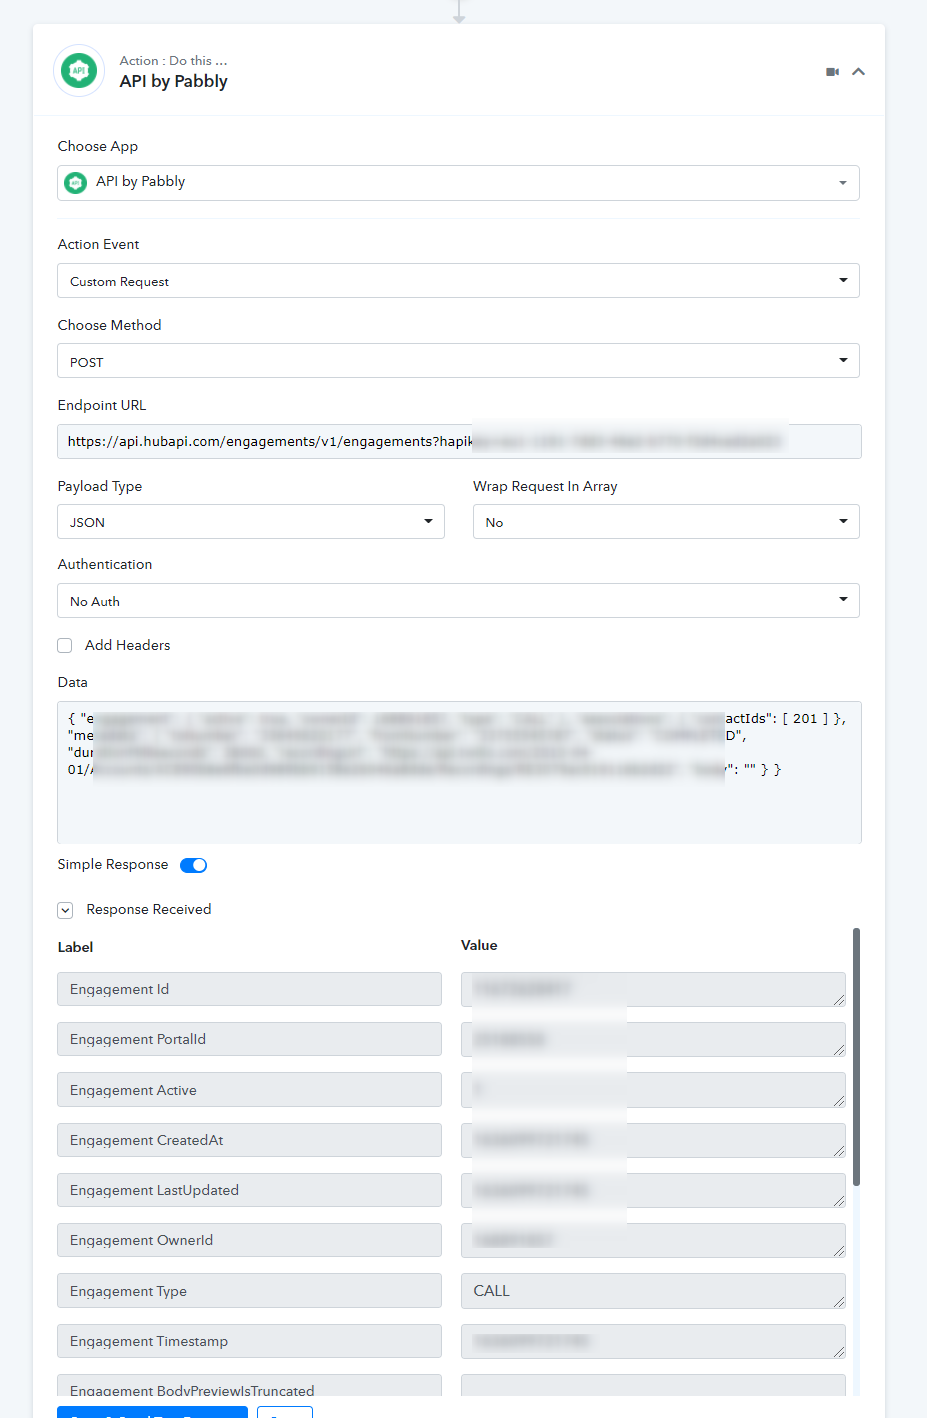Open the Wrap Request In Array dropdown

(666, 522)
